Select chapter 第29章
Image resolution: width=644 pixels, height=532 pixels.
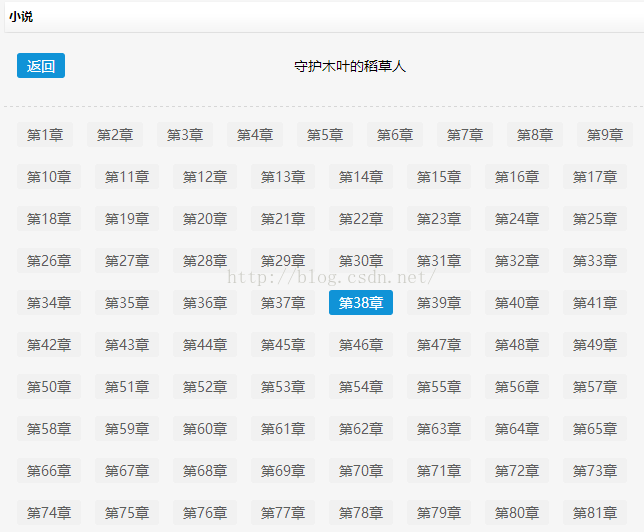pos(283,260)
